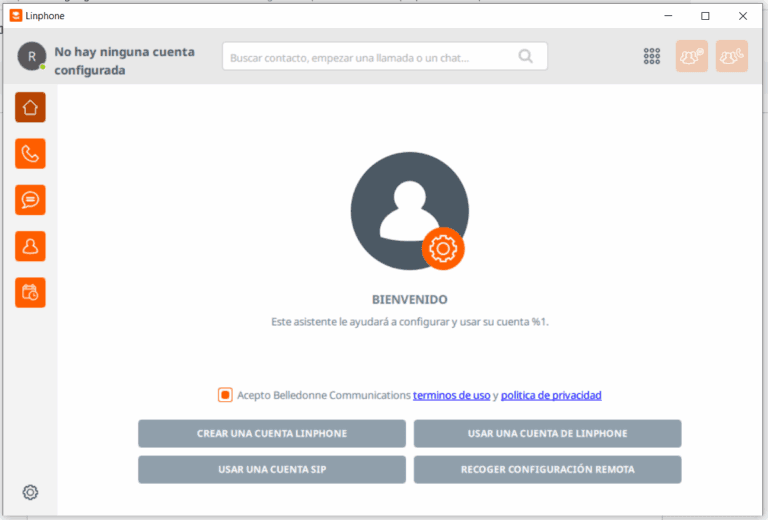
Task: Open the call history phone icon
Action: tap(30, 154)
